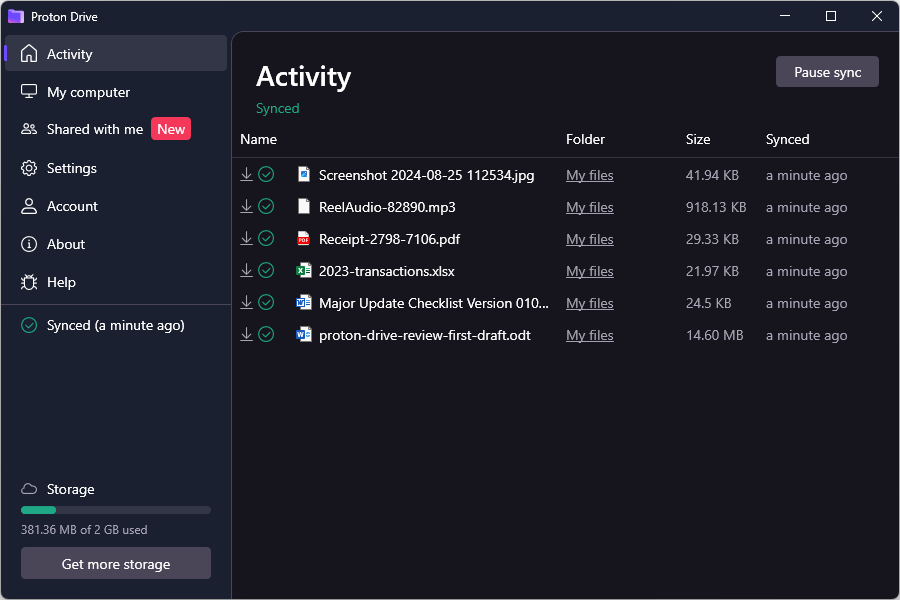Select file name proton-drive-review-first-draft.odt
The width and height of the screenshot is (900, 600).
pyautogui.click(x=425, y=335)
